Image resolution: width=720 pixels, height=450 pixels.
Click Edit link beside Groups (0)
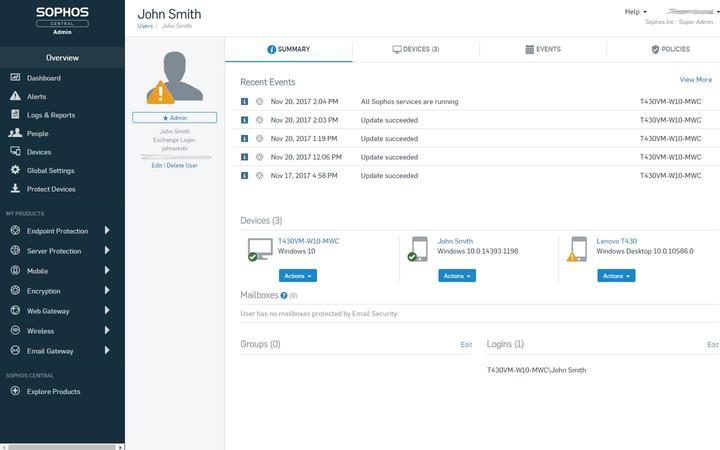click(466, 344)
